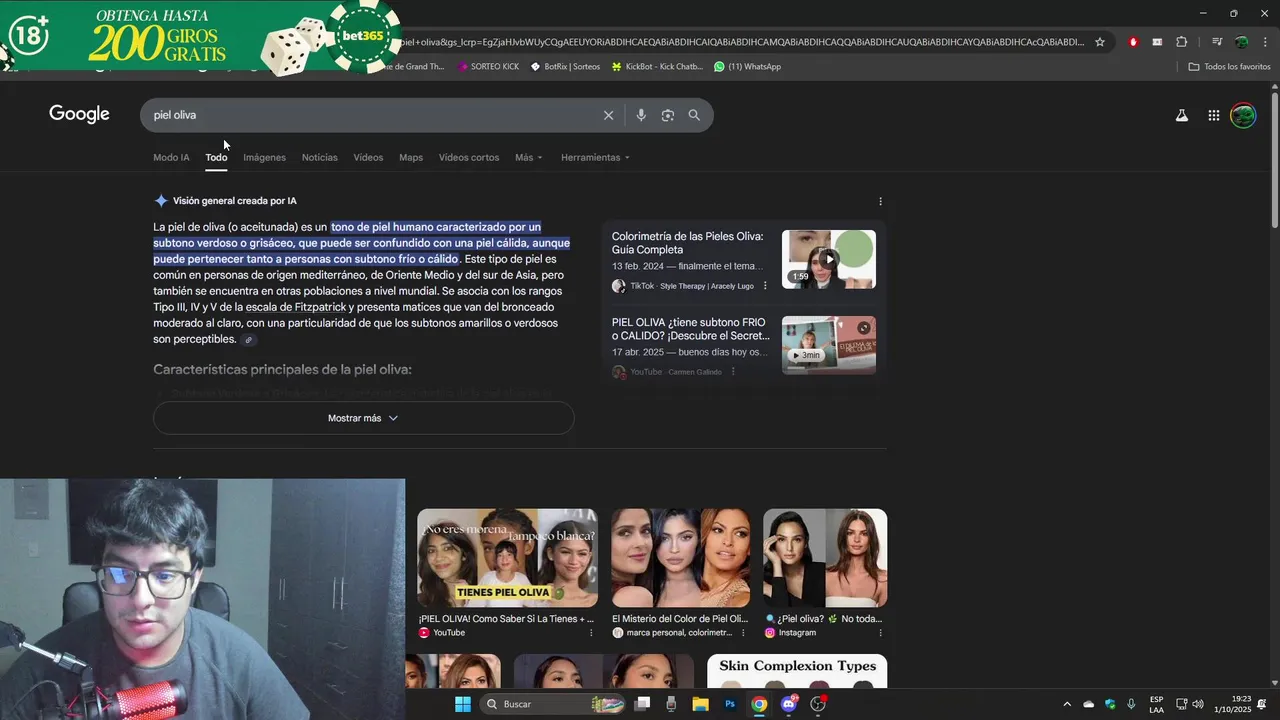Open three-dot menu of the YouTube image result
The height and width of the screenshot is (720, 1280).
(591, 633)
